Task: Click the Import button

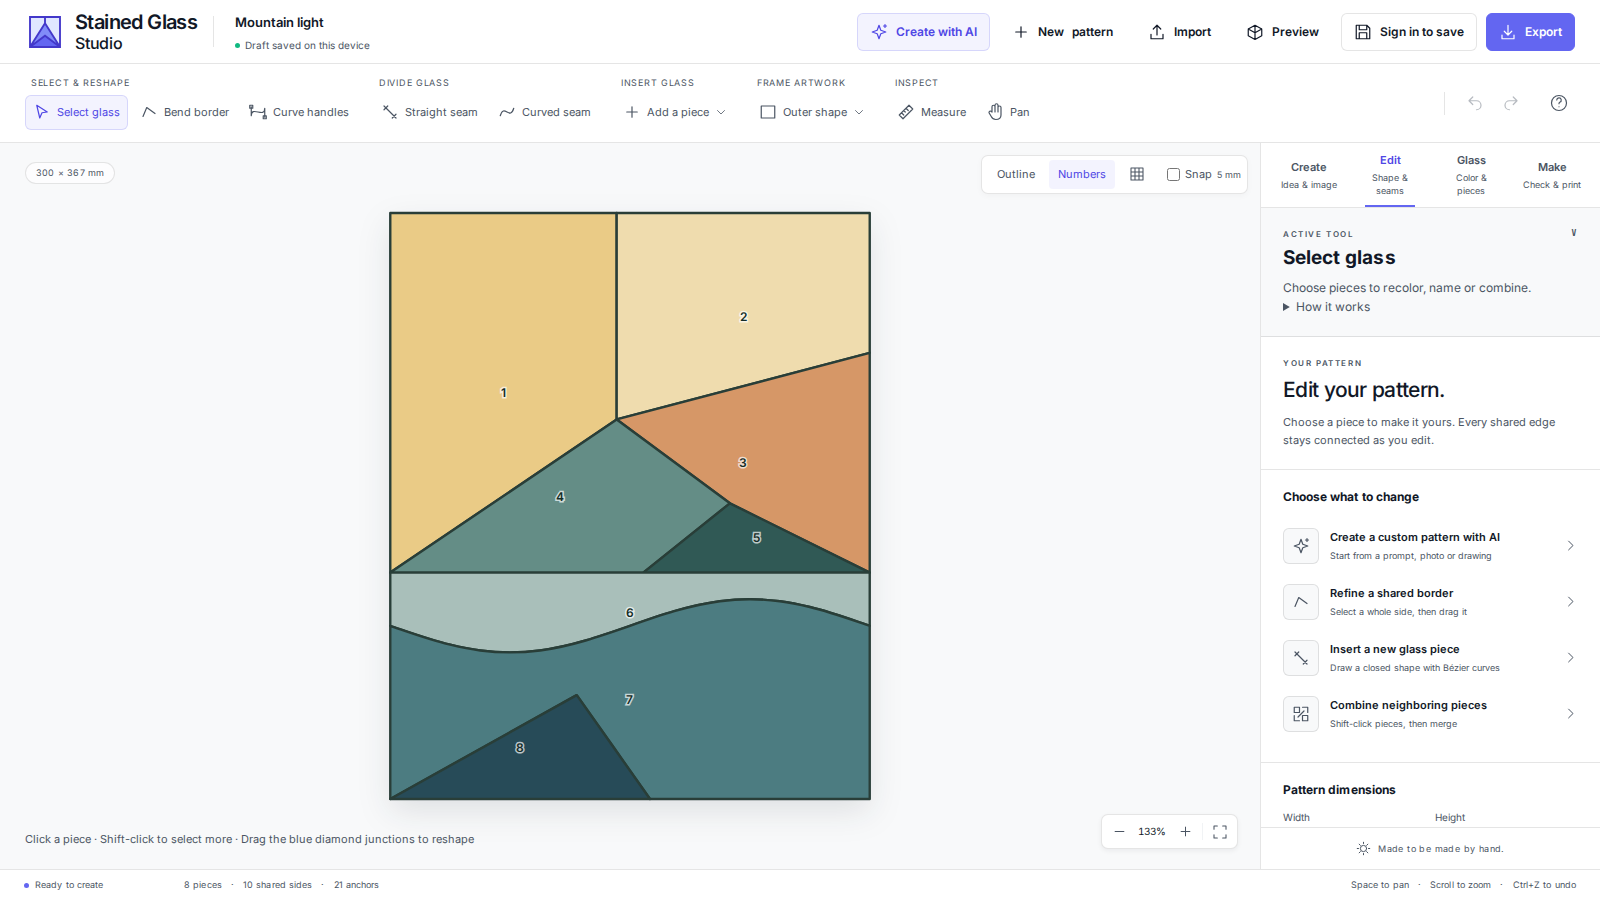Action: point(1180,32)
